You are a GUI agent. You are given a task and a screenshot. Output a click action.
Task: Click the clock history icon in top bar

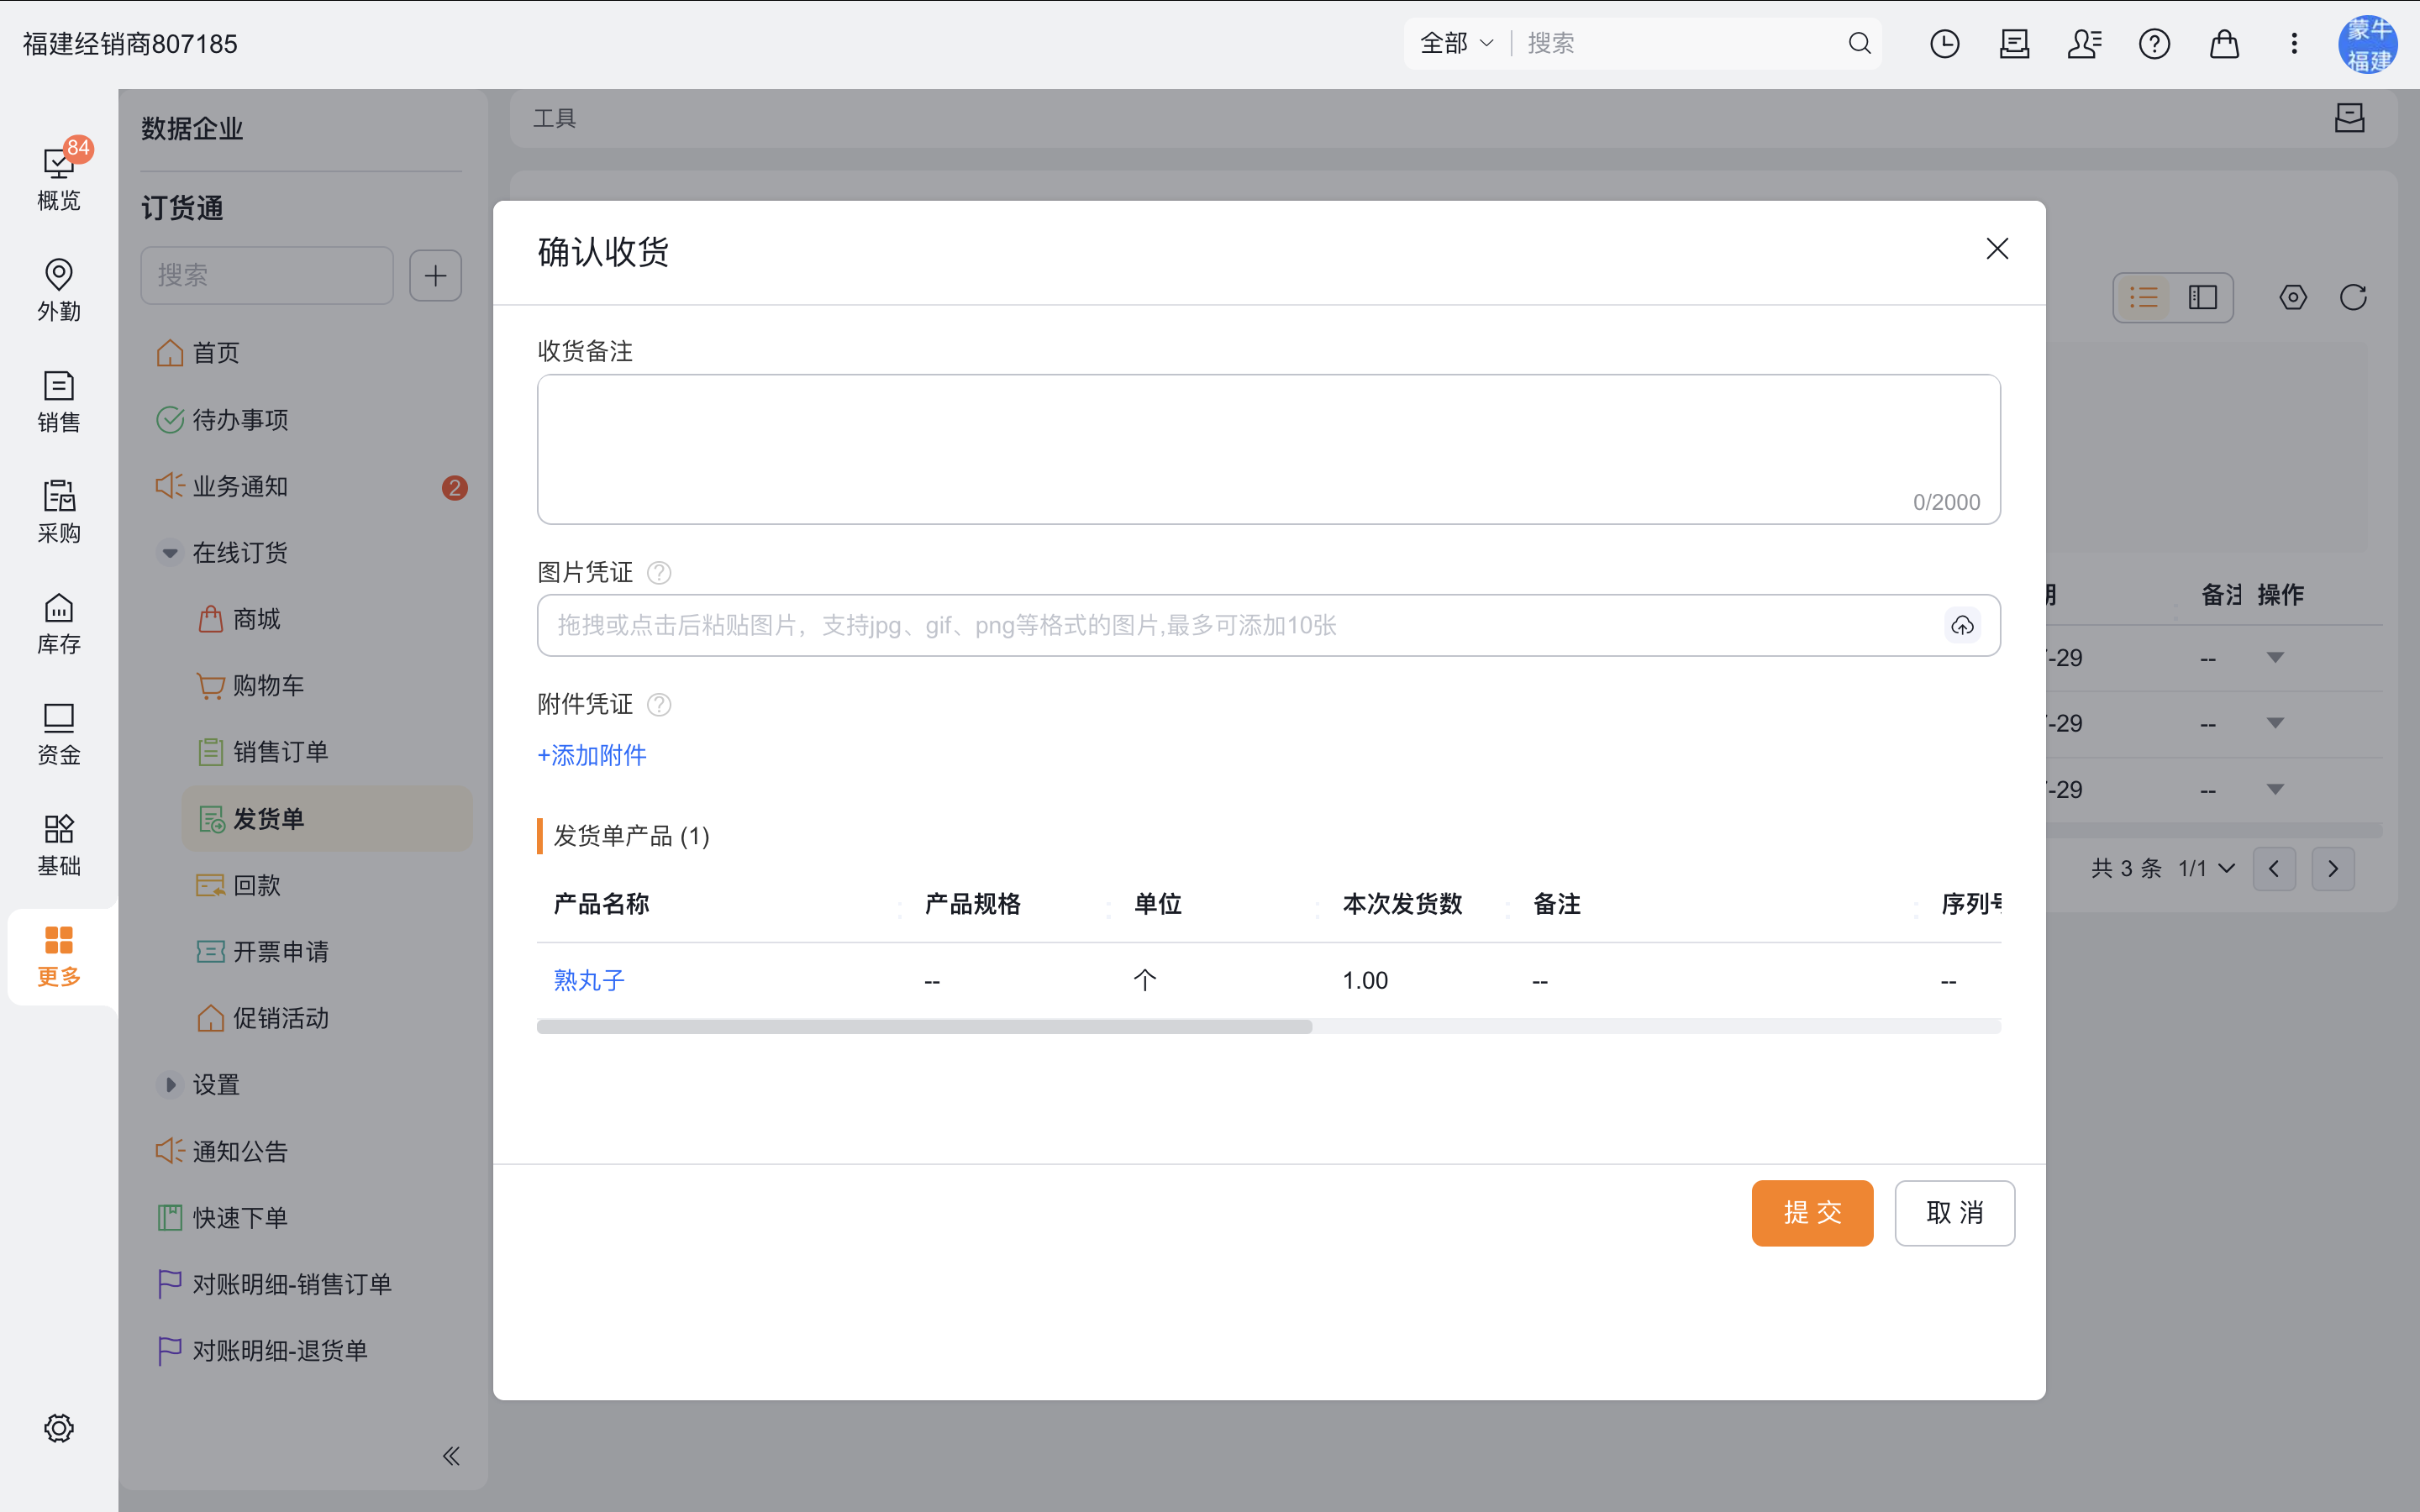pos(1944,44)
